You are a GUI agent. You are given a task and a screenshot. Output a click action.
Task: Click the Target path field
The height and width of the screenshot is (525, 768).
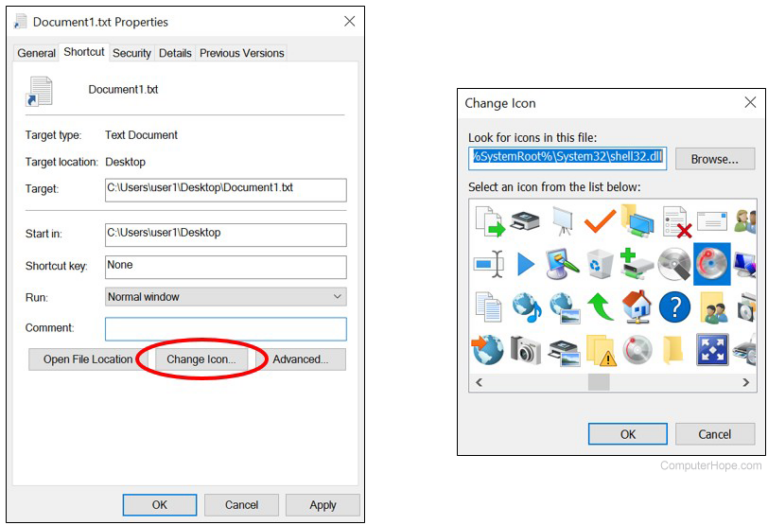[x=226, y=190]
